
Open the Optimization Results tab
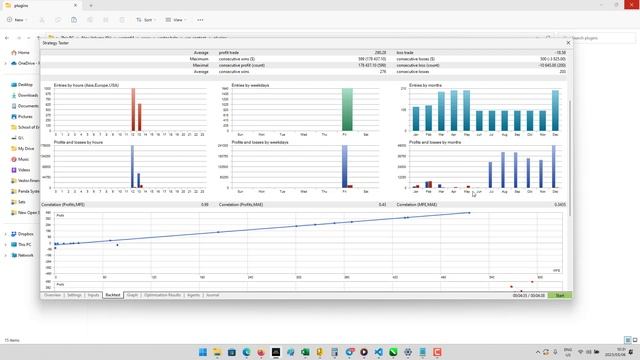click(x=162, y=295)
